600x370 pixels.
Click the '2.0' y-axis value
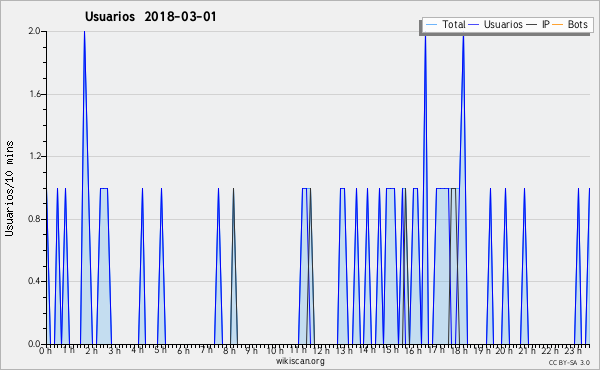pyautogui.click(x=34, y=31)
